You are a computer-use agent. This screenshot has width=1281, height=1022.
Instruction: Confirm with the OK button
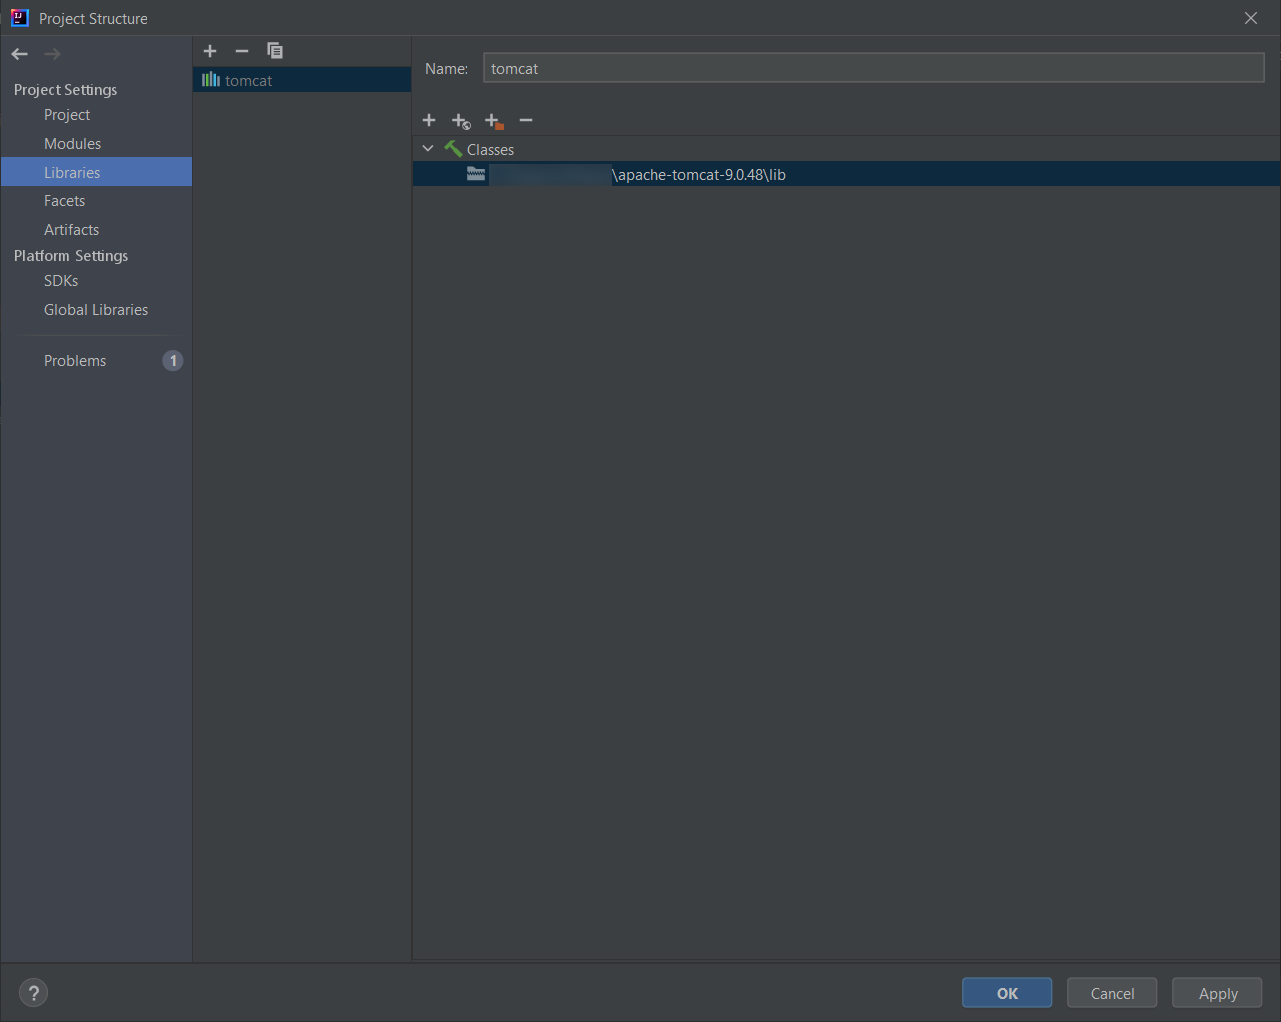click(x=1007, y=993)
